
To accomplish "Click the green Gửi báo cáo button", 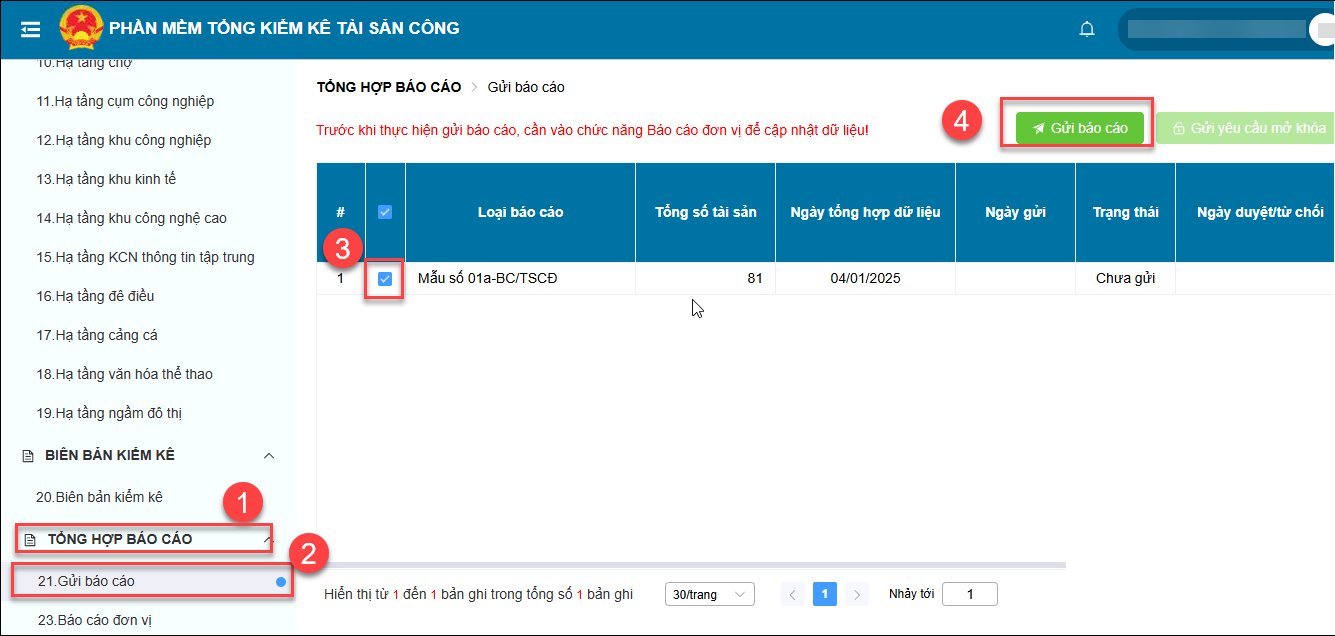I will click(x=1079, y=128).
